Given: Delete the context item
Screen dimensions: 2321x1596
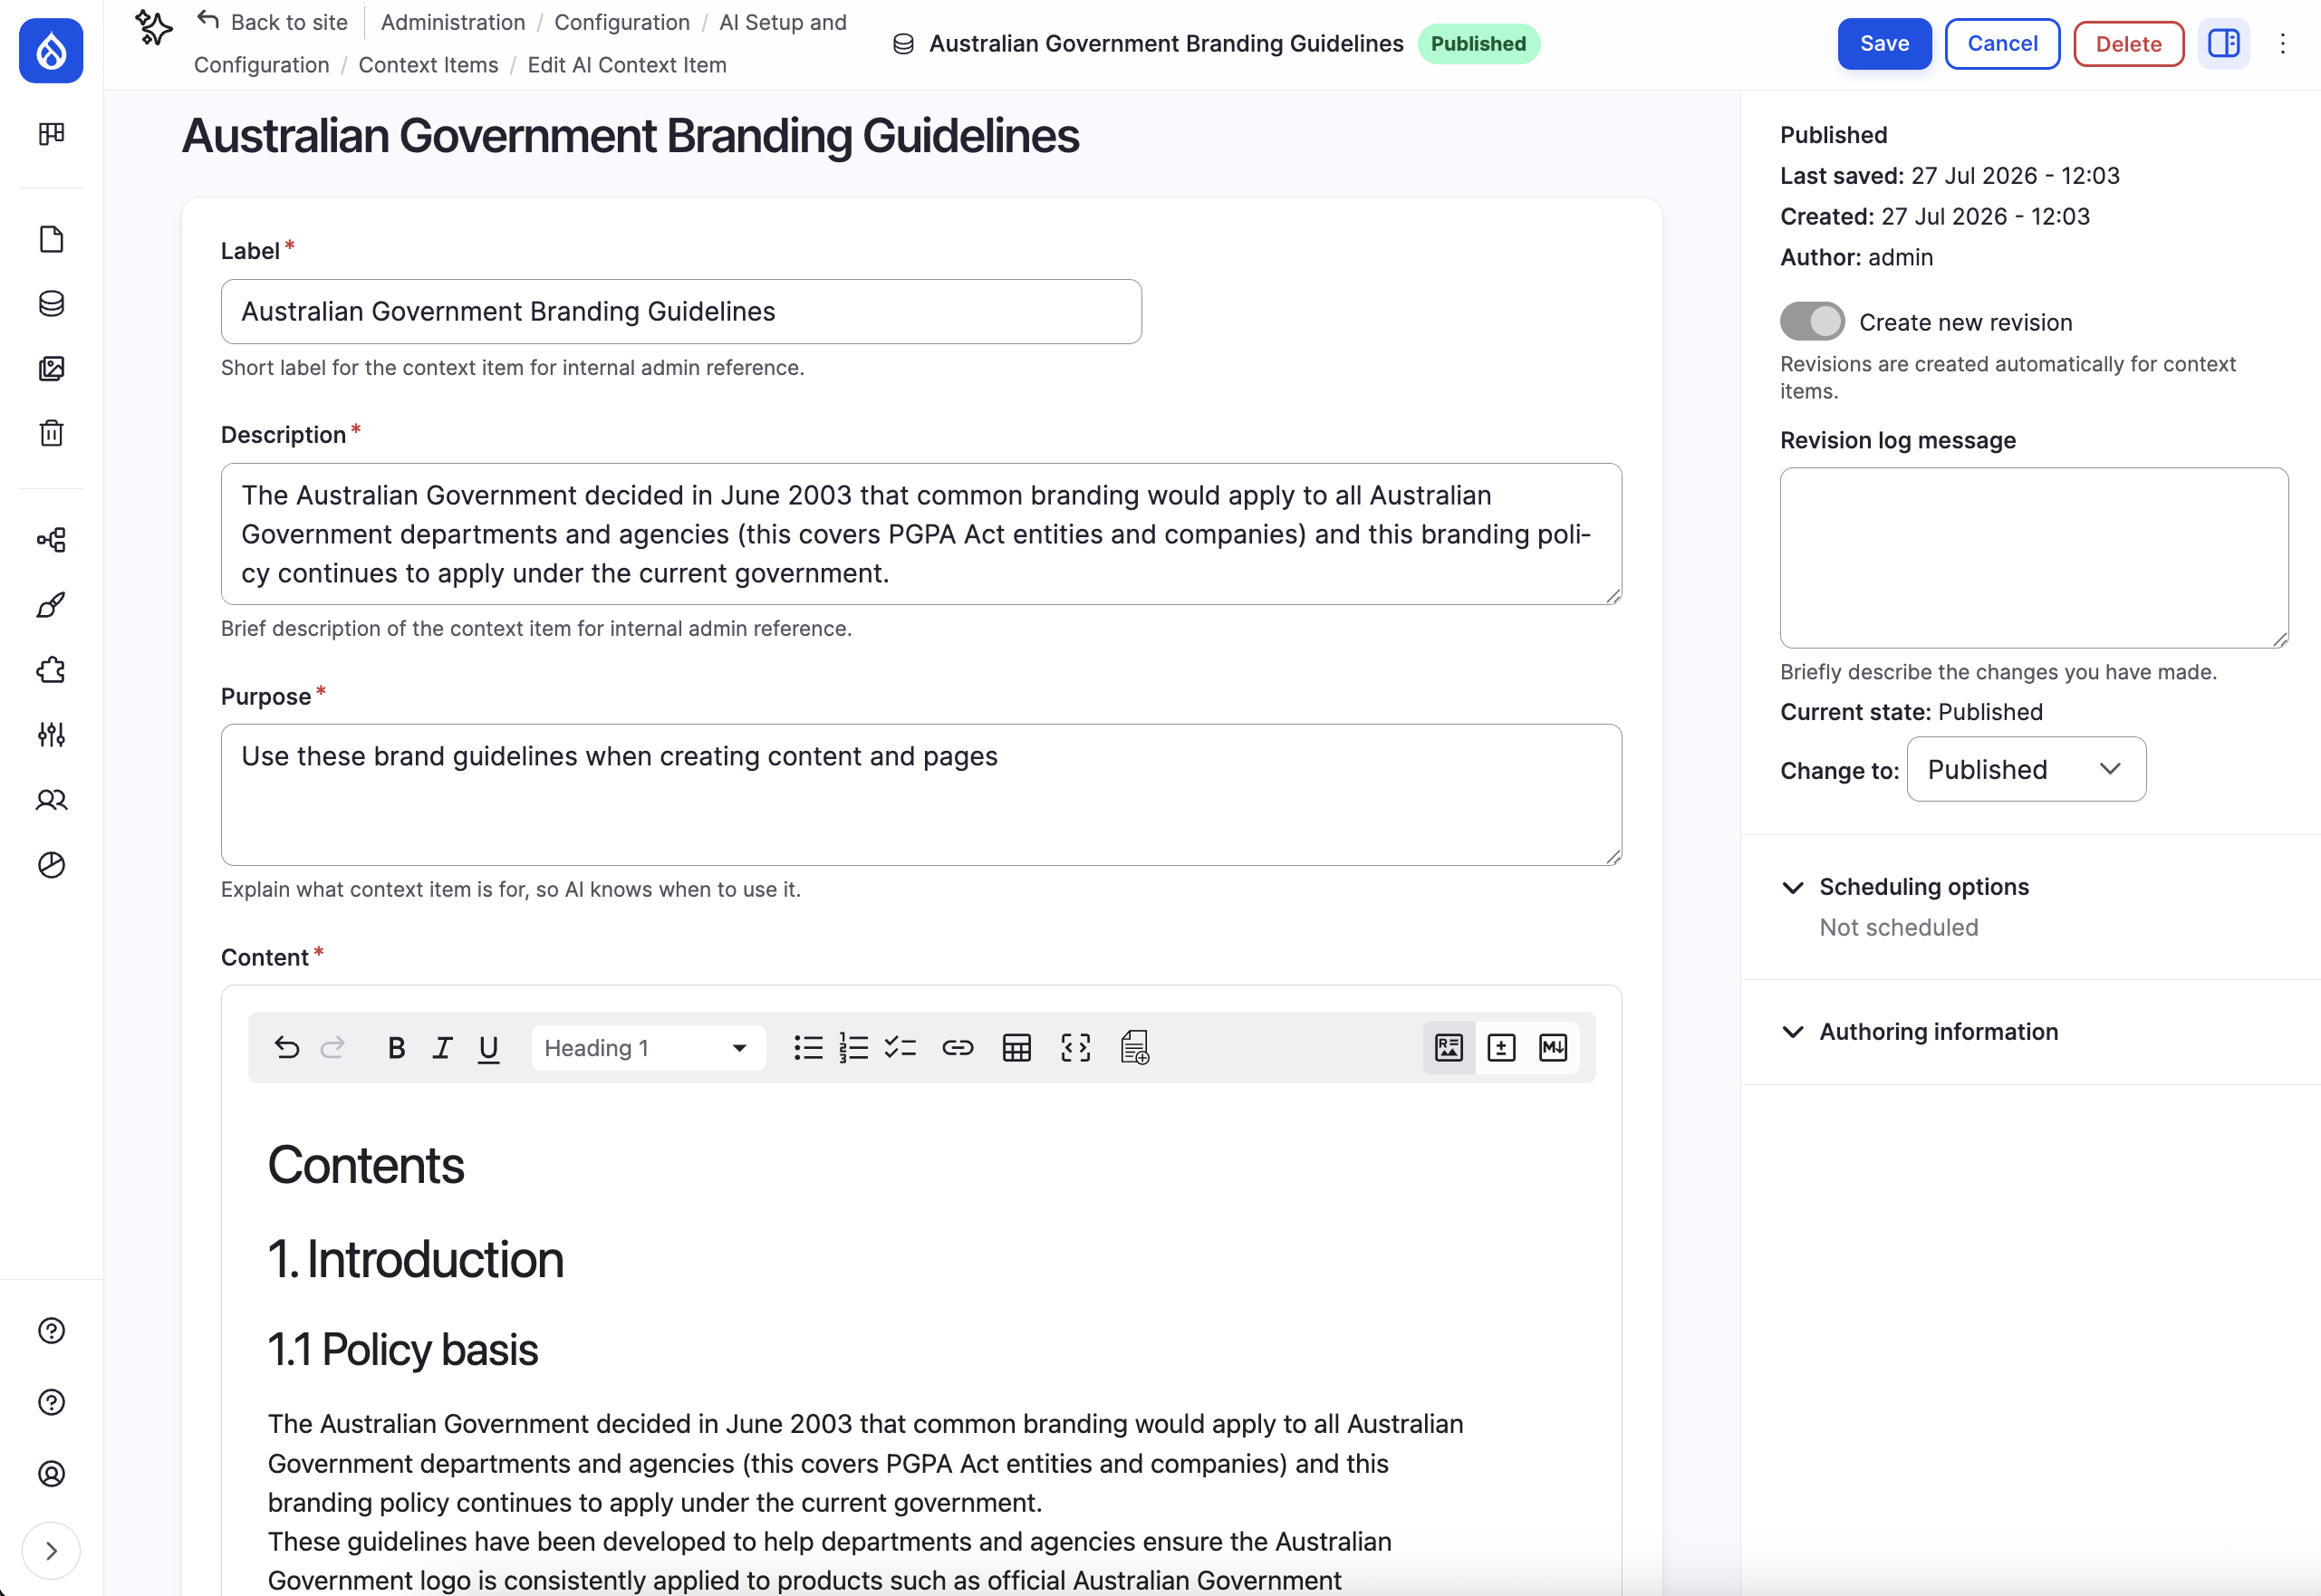Looking at the screenshot, I should tap(2127, 43).
